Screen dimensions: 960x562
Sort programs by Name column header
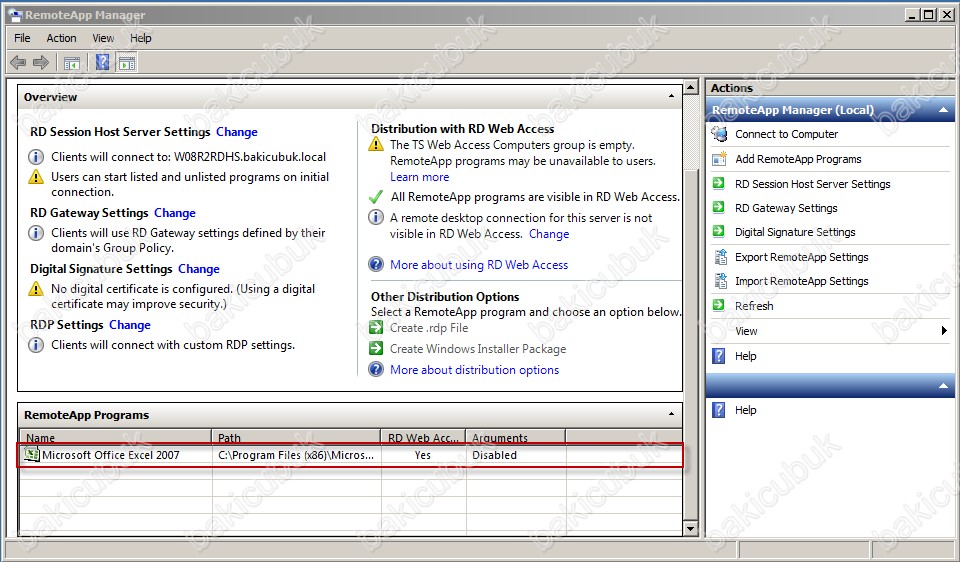point(116,437)
